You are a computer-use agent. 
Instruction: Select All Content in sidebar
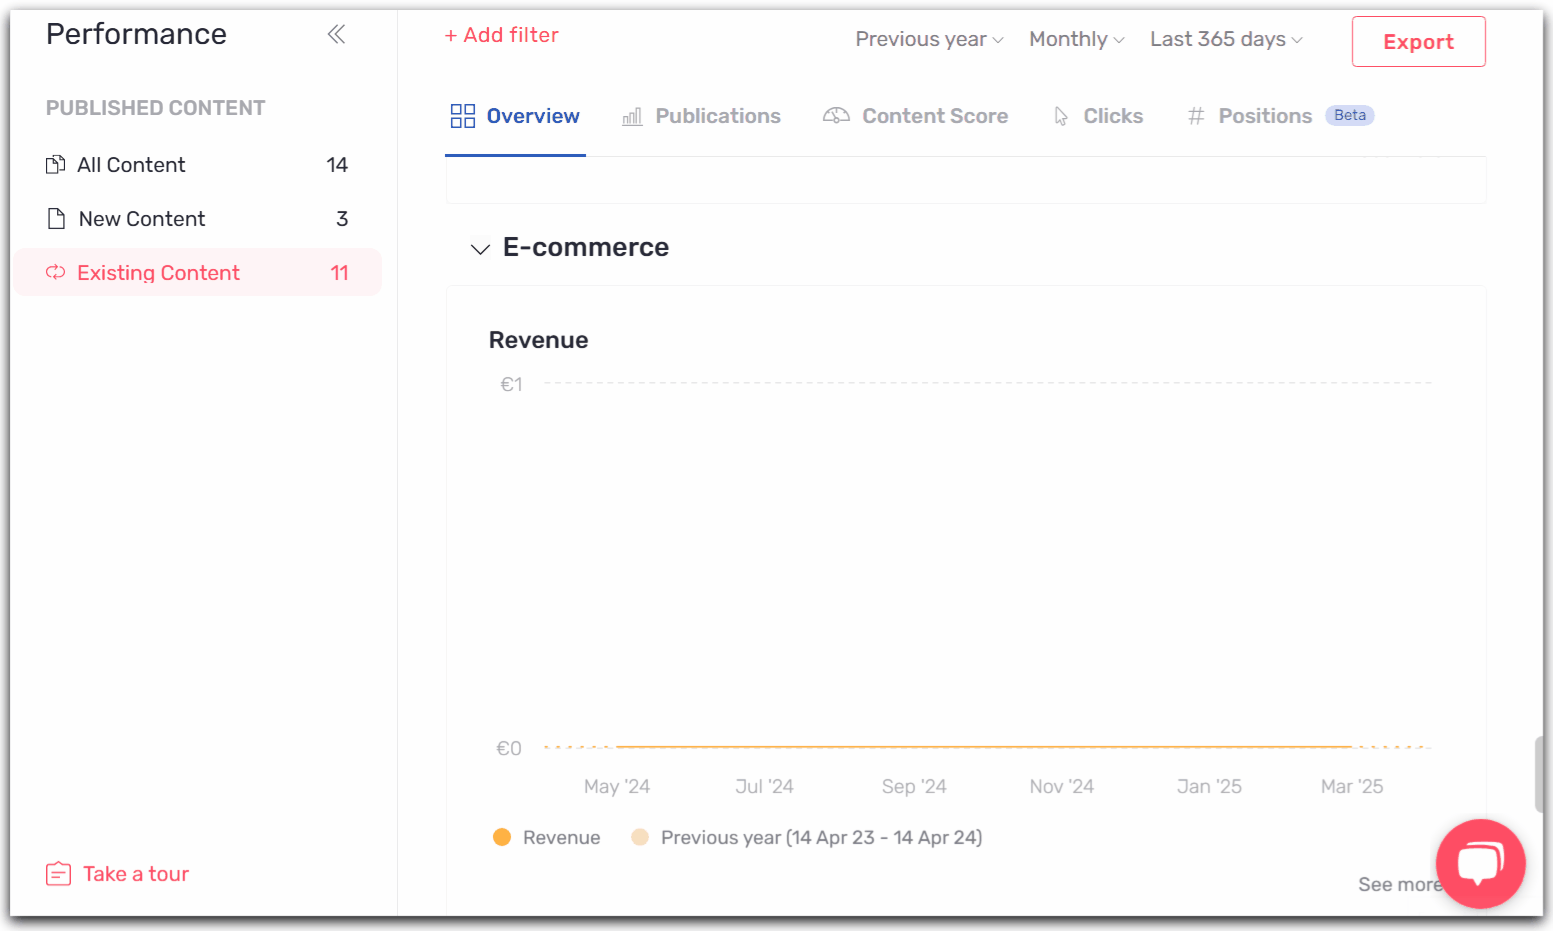point(198,165)
